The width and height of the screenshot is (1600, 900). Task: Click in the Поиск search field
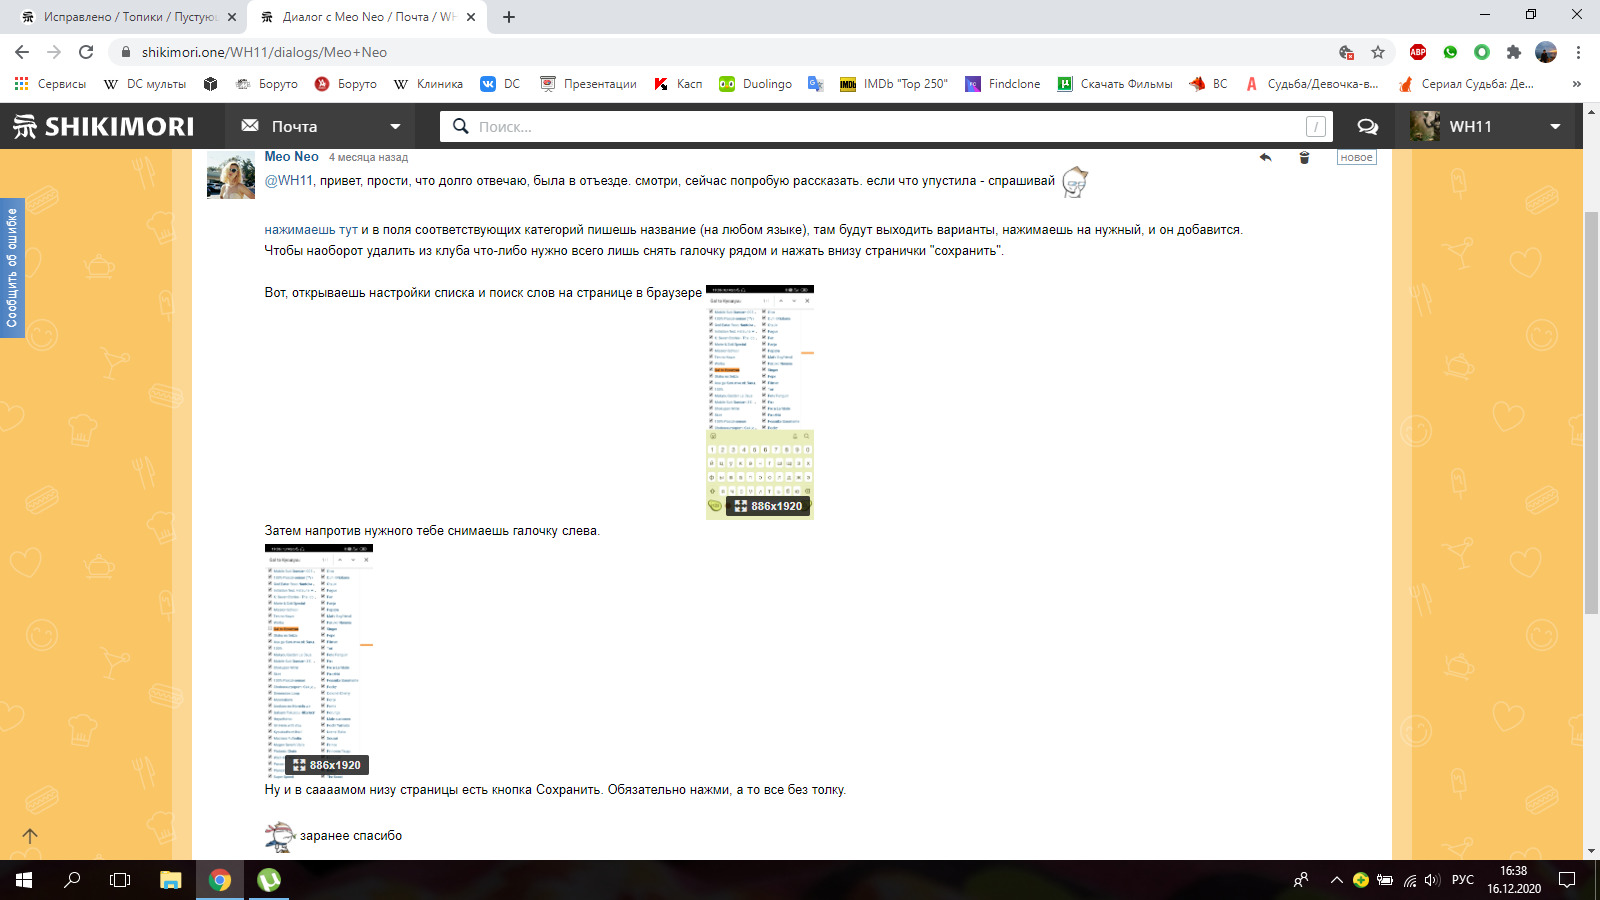coord(880,126)
